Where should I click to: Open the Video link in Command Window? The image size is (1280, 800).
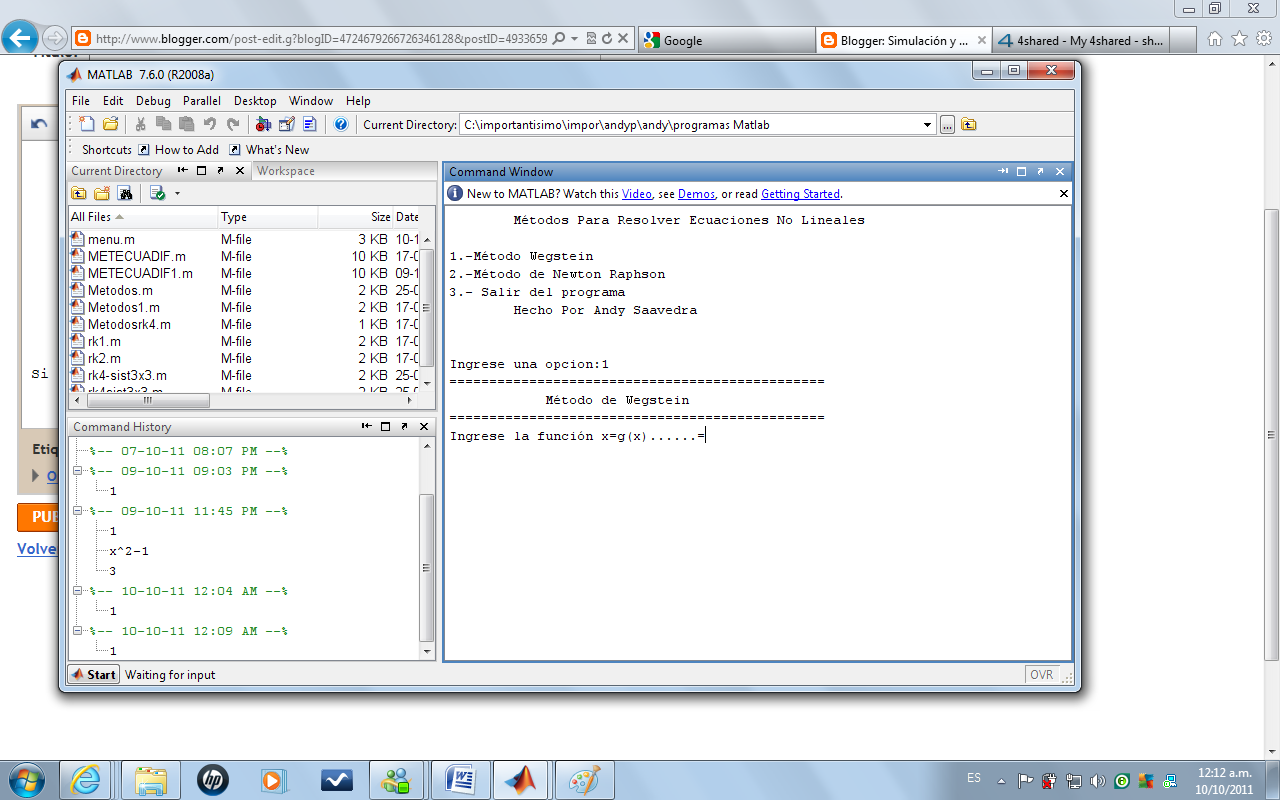[x=636, y=194]
